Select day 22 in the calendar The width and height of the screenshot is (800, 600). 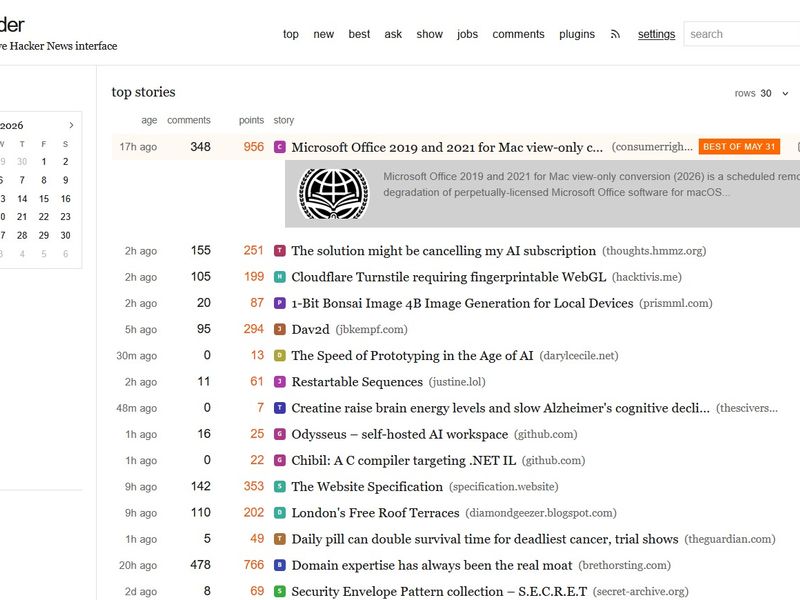point(44,217)
